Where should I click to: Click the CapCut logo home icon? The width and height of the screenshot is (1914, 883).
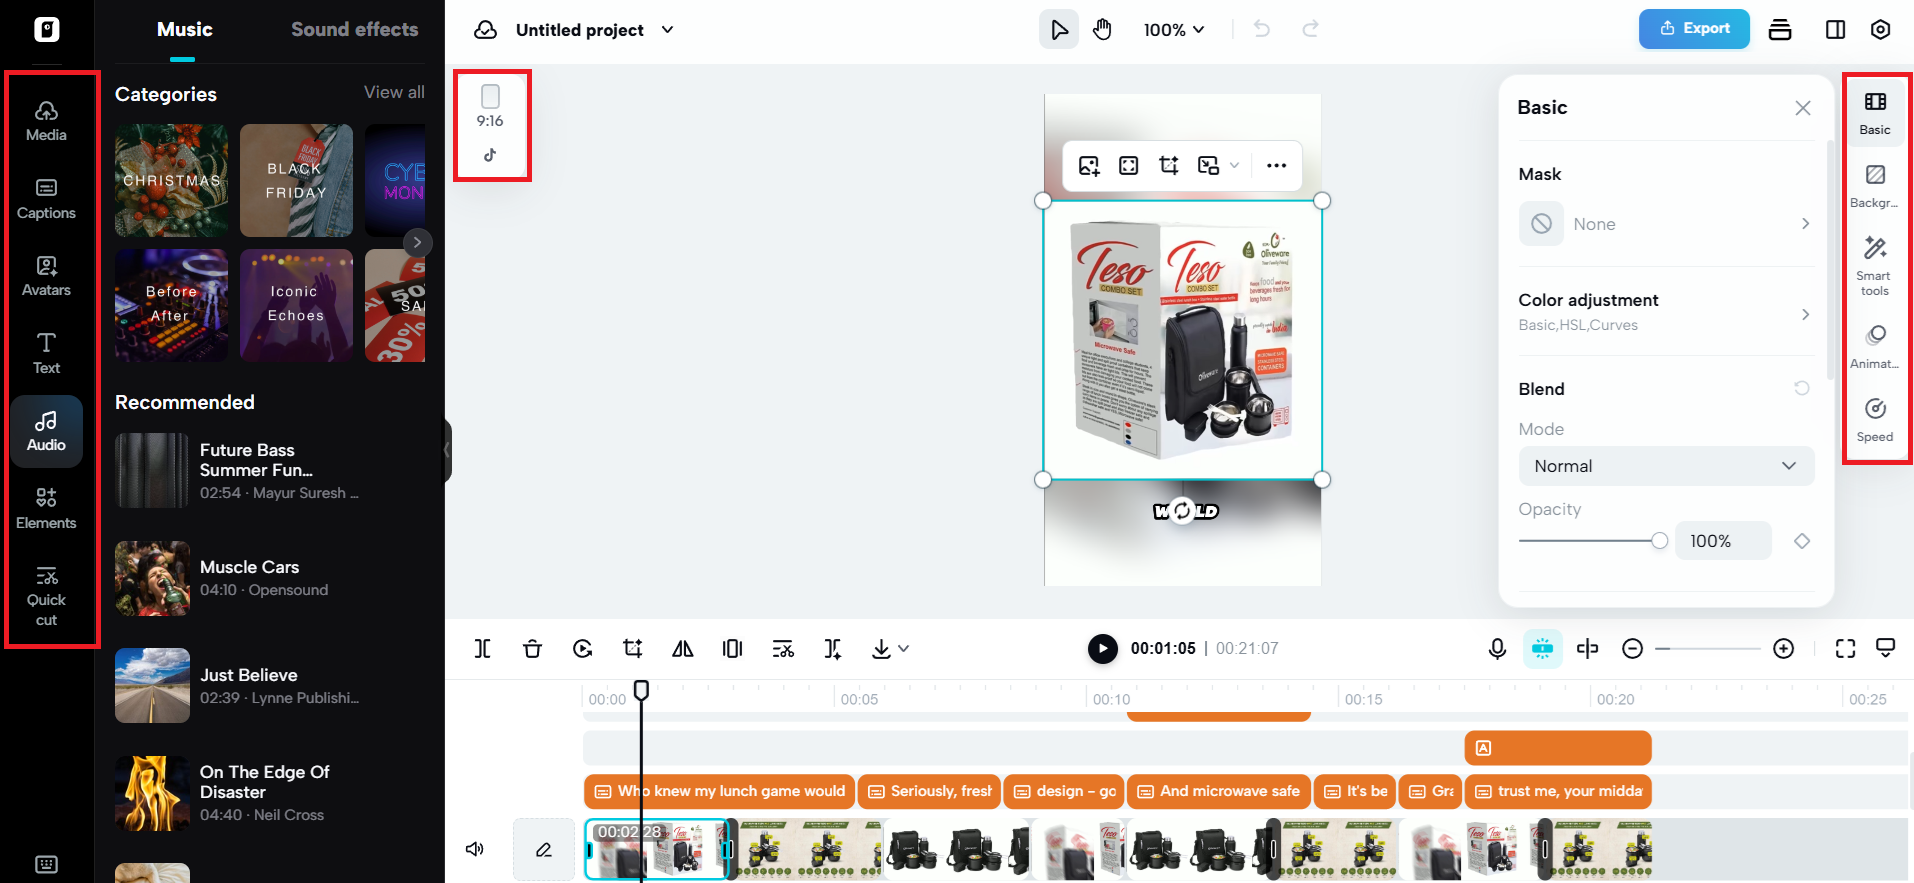47,29
